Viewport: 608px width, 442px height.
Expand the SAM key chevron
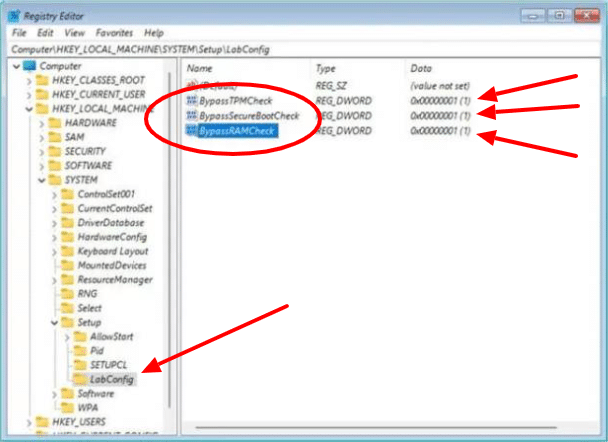(x=42, y=138)
